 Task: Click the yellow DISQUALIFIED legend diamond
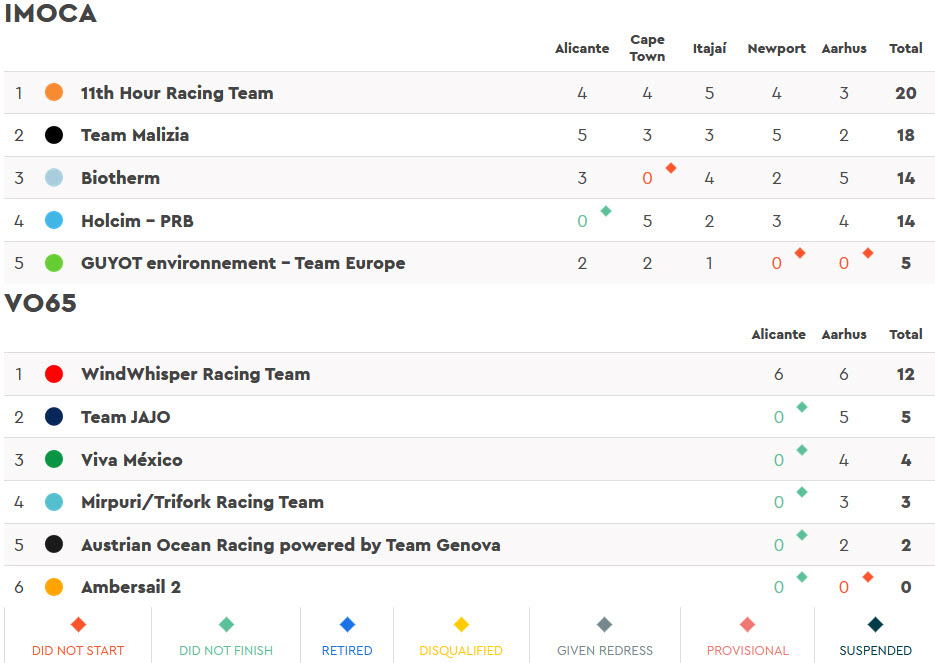pyautogui.click(x=461, y=624)
